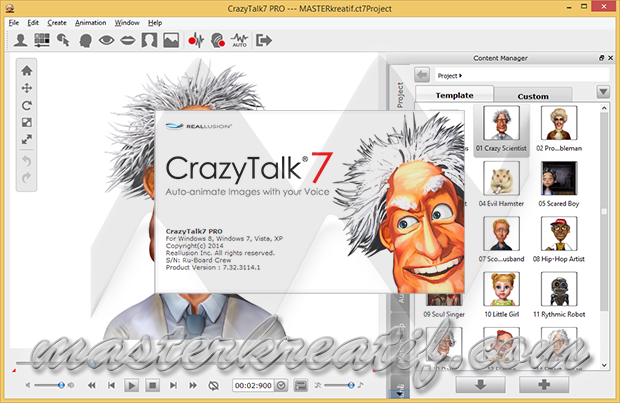Click the Export icon in the toolbar
620x403 pixels.
pos(264,41)
